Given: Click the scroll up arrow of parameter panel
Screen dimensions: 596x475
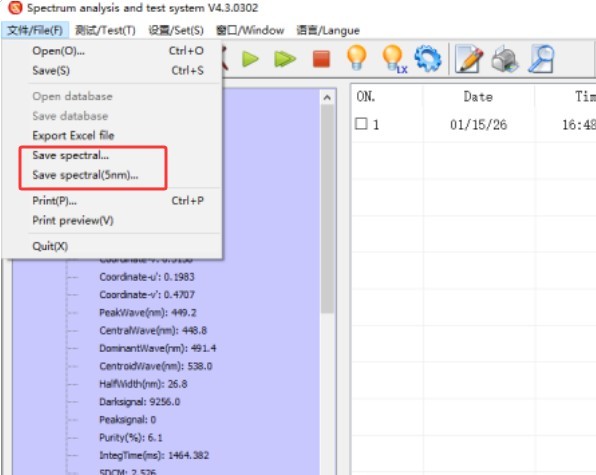Looking at the screenshot, I should pos(327,98).
